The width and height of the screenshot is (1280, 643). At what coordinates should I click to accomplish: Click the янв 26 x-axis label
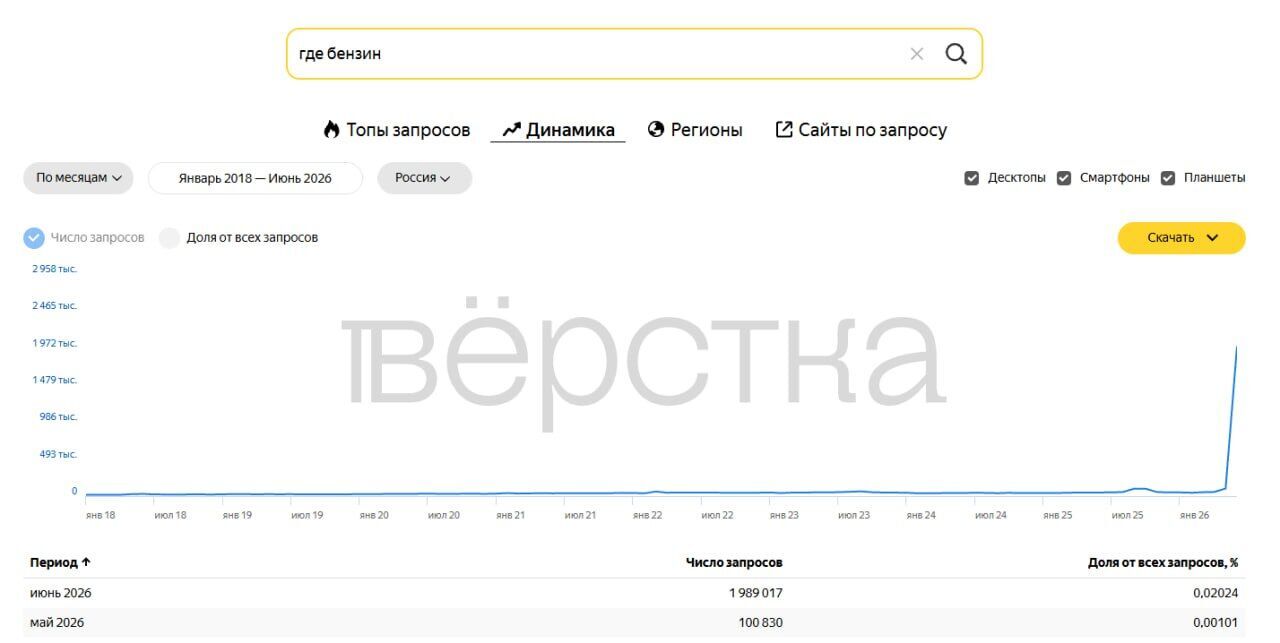(x=1195, y=515)
